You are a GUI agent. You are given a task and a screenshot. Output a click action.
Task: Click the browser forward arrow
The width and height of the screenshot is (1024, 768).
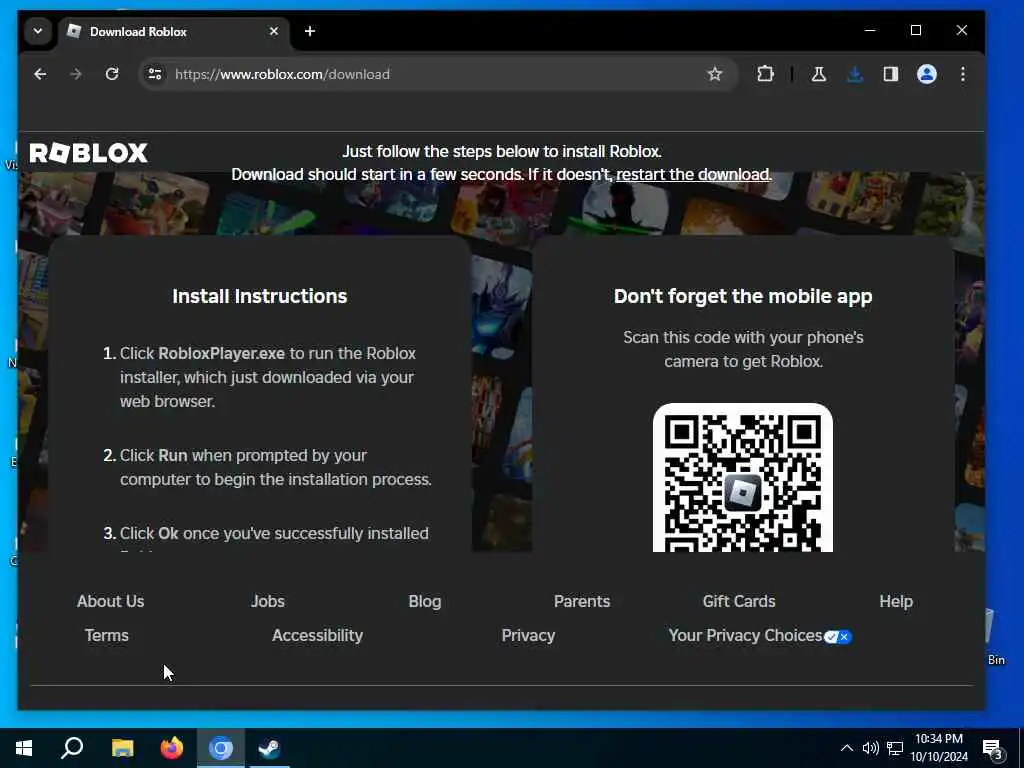tap(76, 74)
